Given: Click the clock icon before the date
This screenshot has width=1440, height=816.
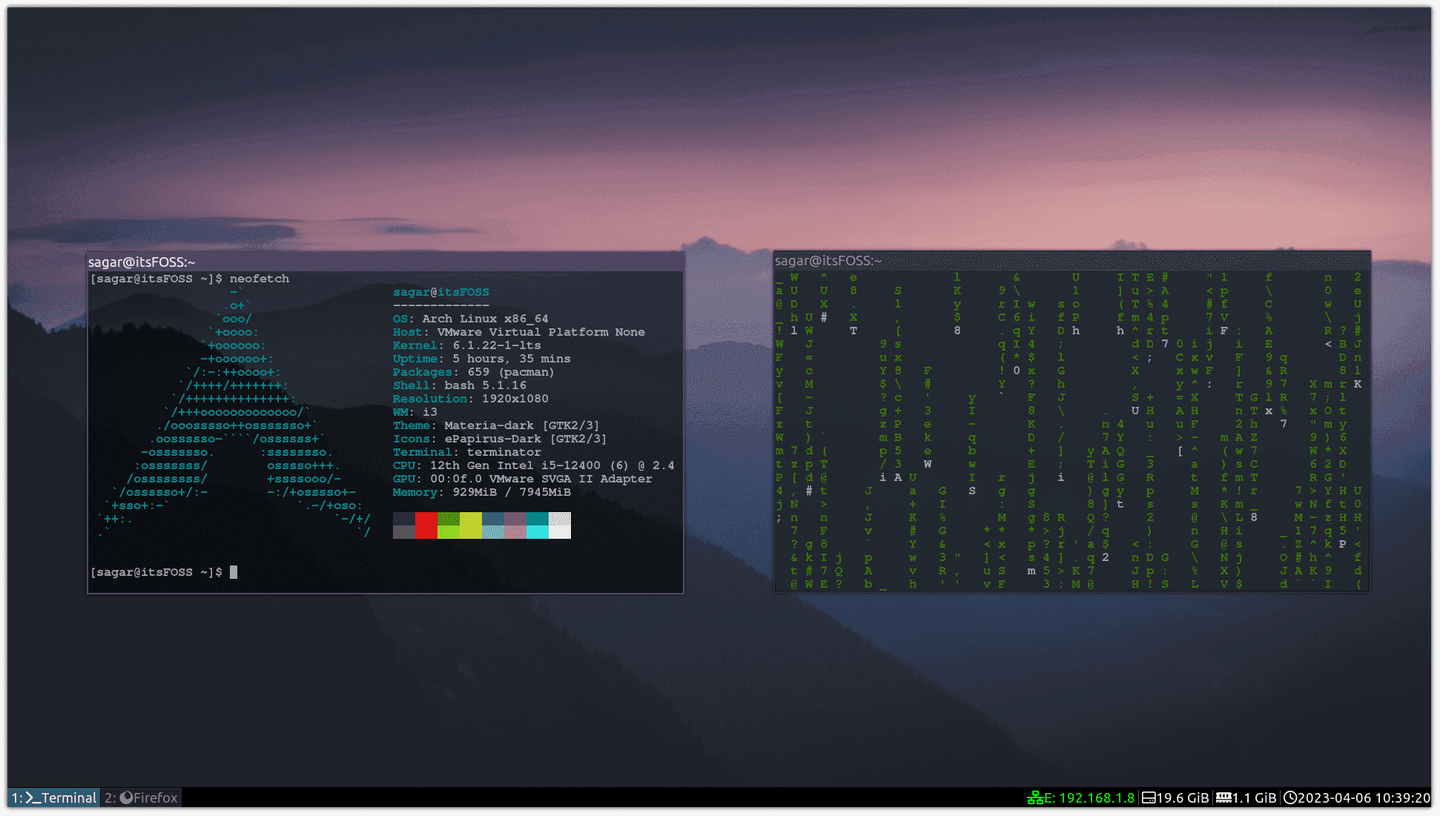Looking at the screenshot, I should [x=1290, y=798].
